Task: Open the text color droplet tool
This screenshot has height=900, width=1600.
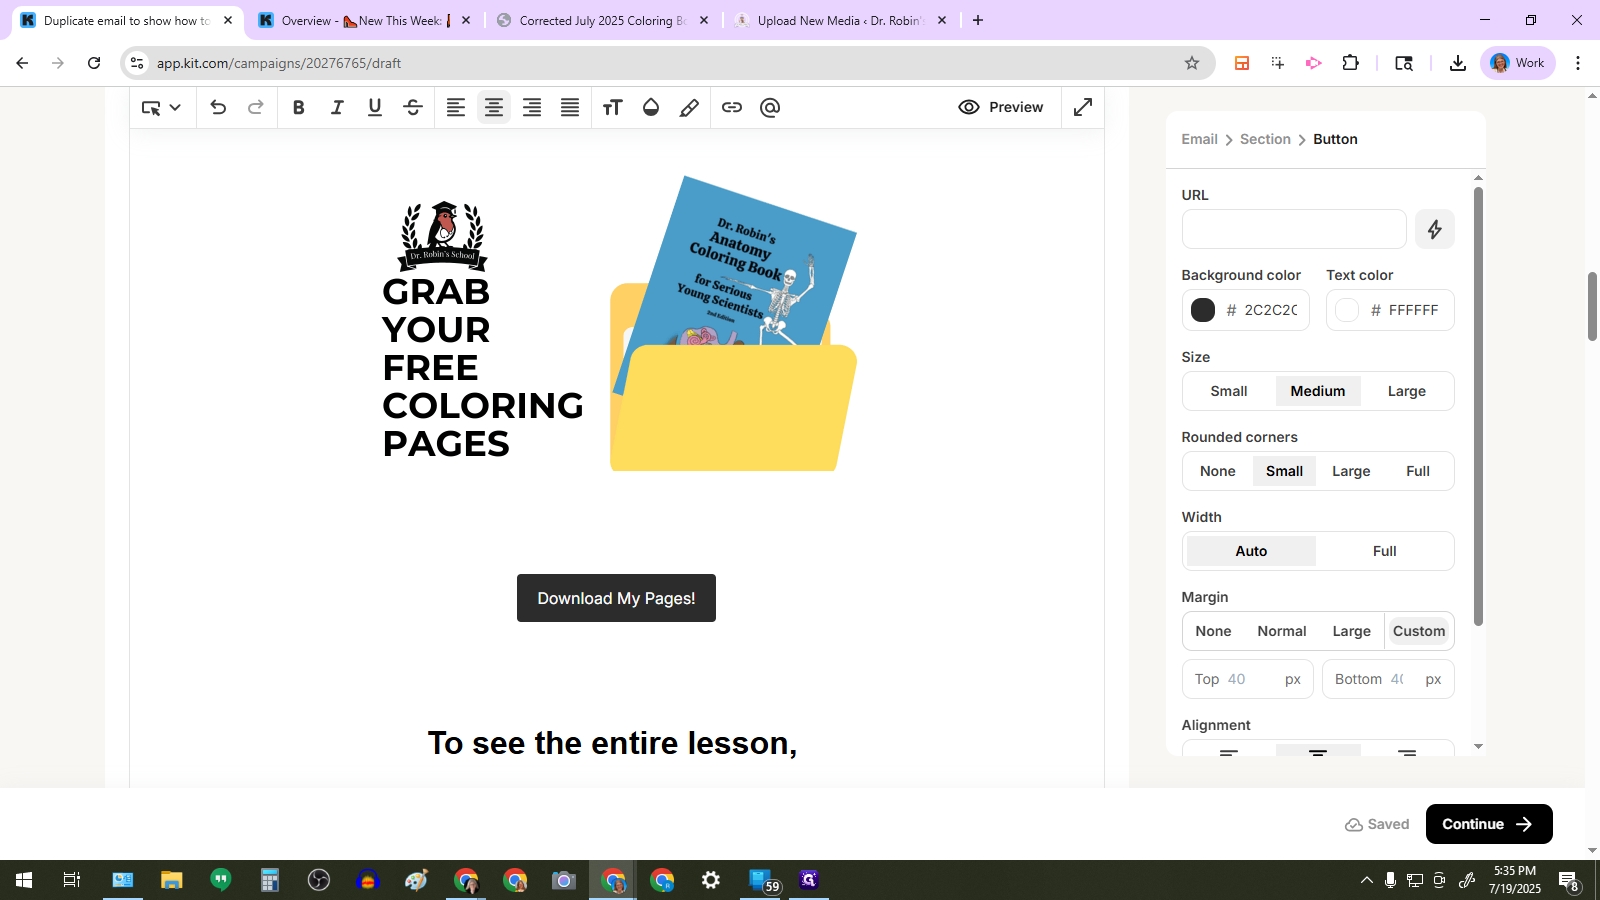Action: (651, 108)
